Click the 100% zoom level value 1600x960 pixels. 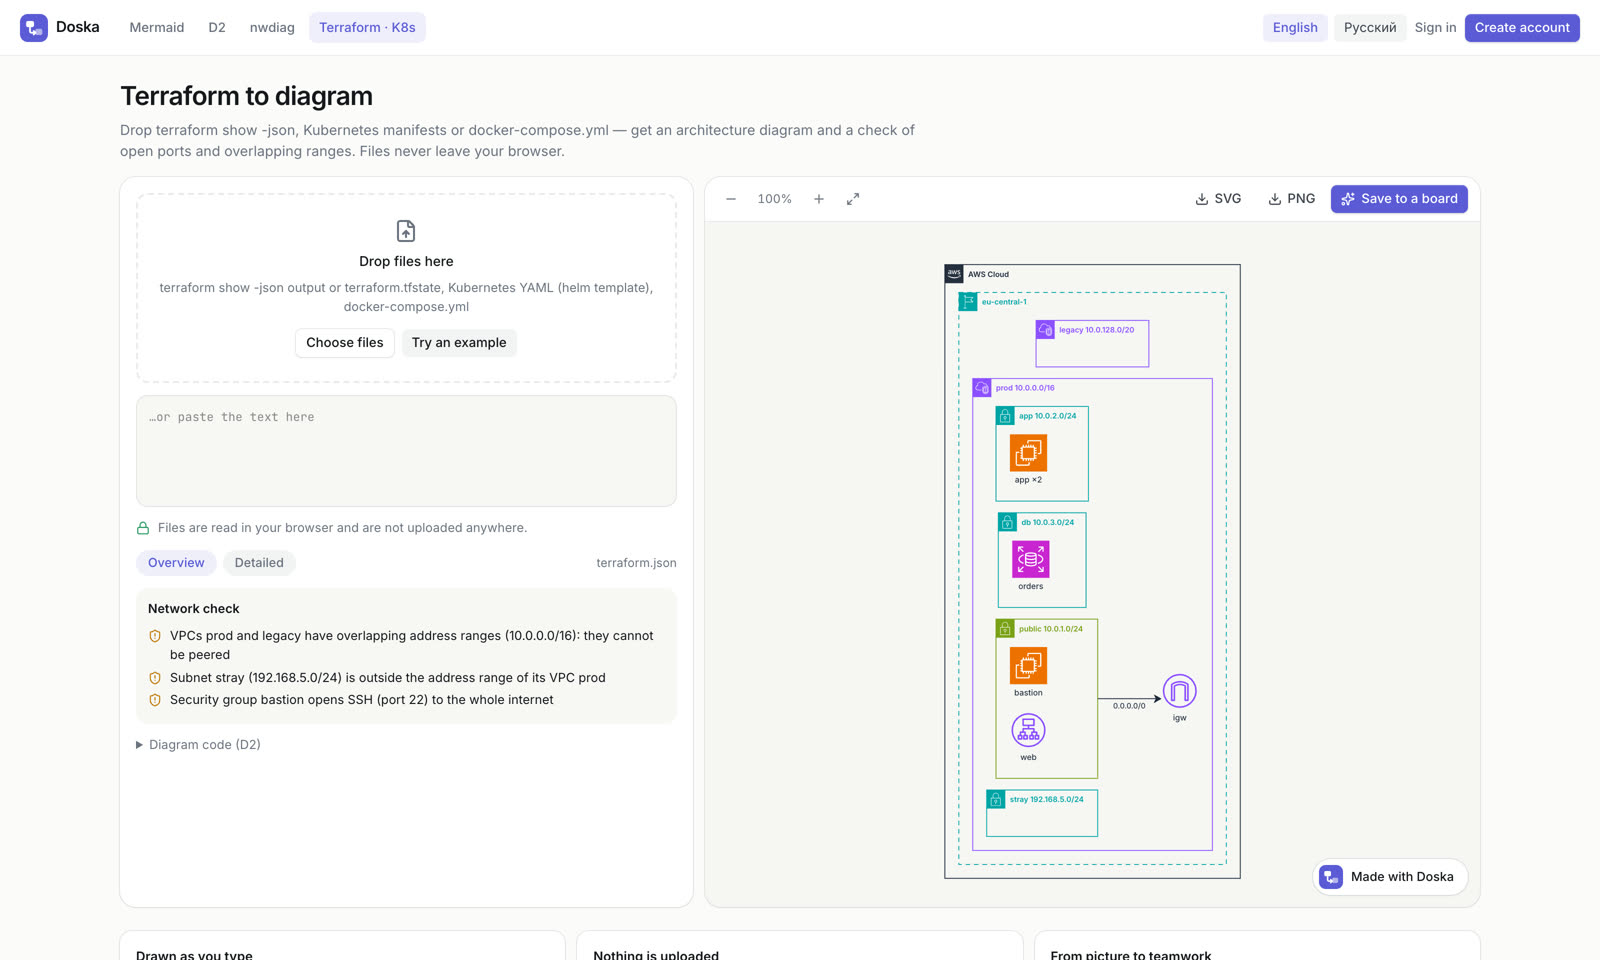point(775,199)
